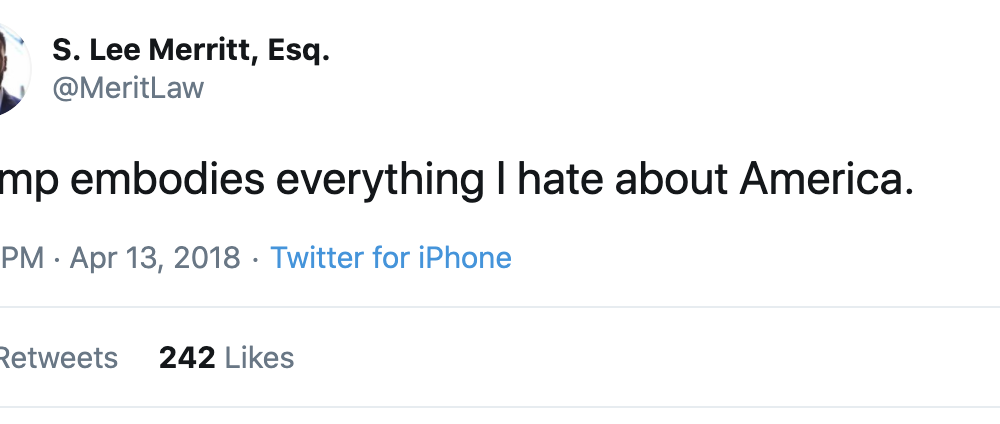
Task: Click the word Likes in stats row
Action: point(259,357)
